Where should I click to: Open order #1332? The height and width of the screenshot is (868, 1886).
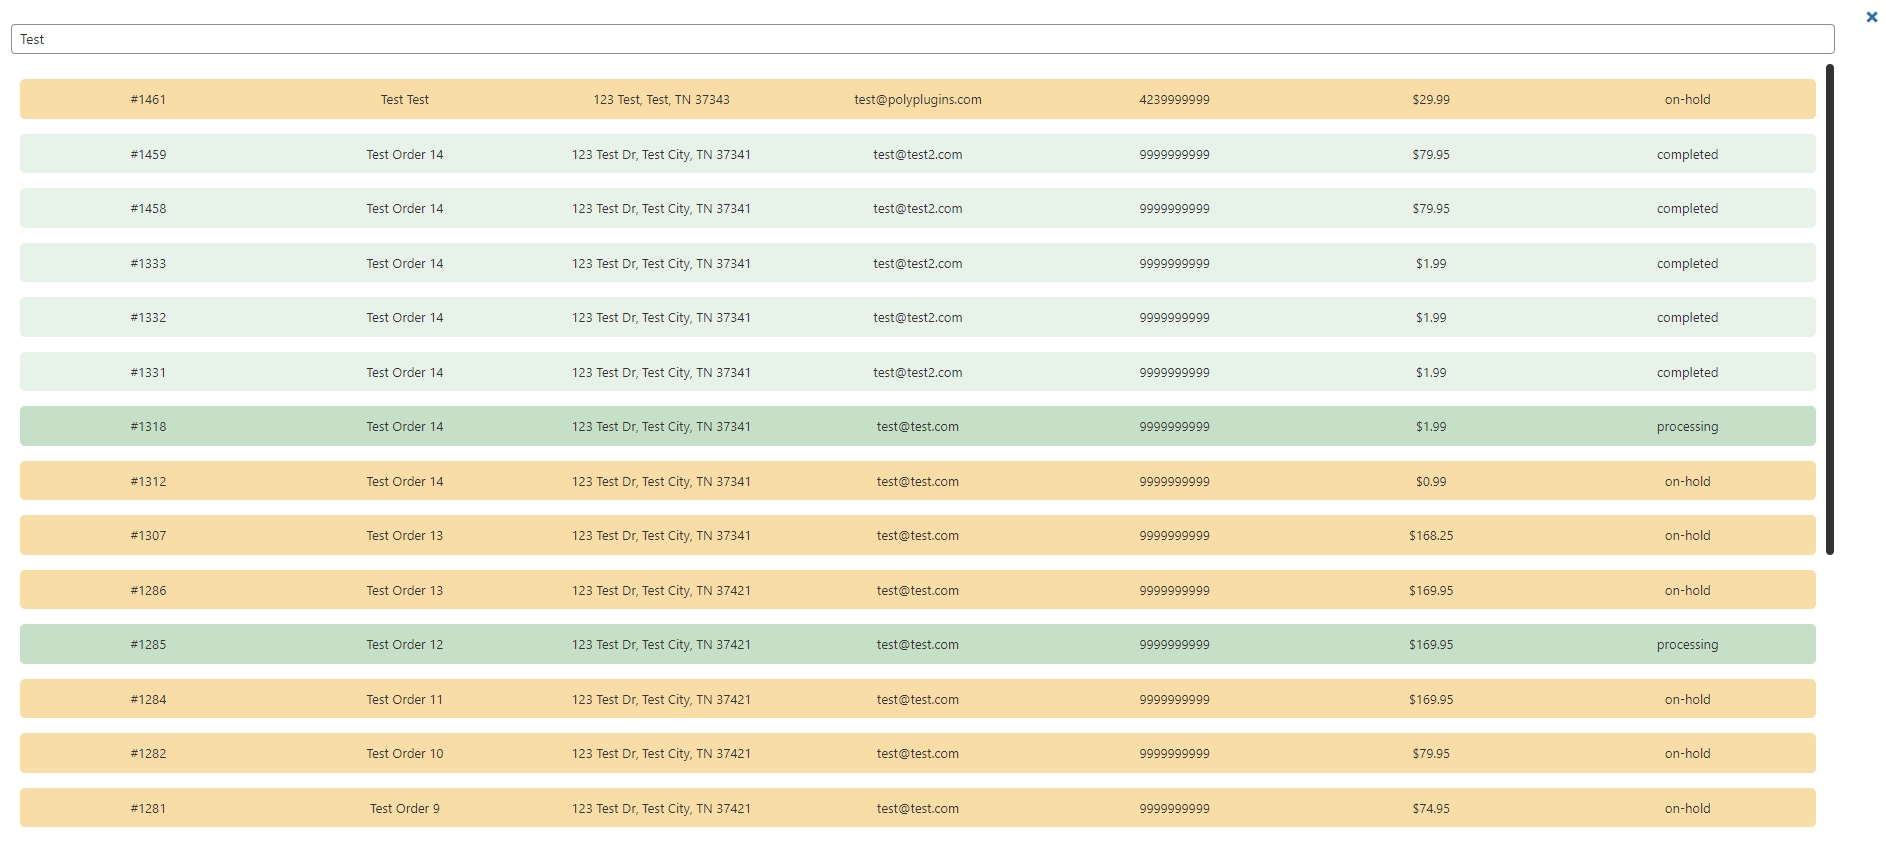click(917, 317)
